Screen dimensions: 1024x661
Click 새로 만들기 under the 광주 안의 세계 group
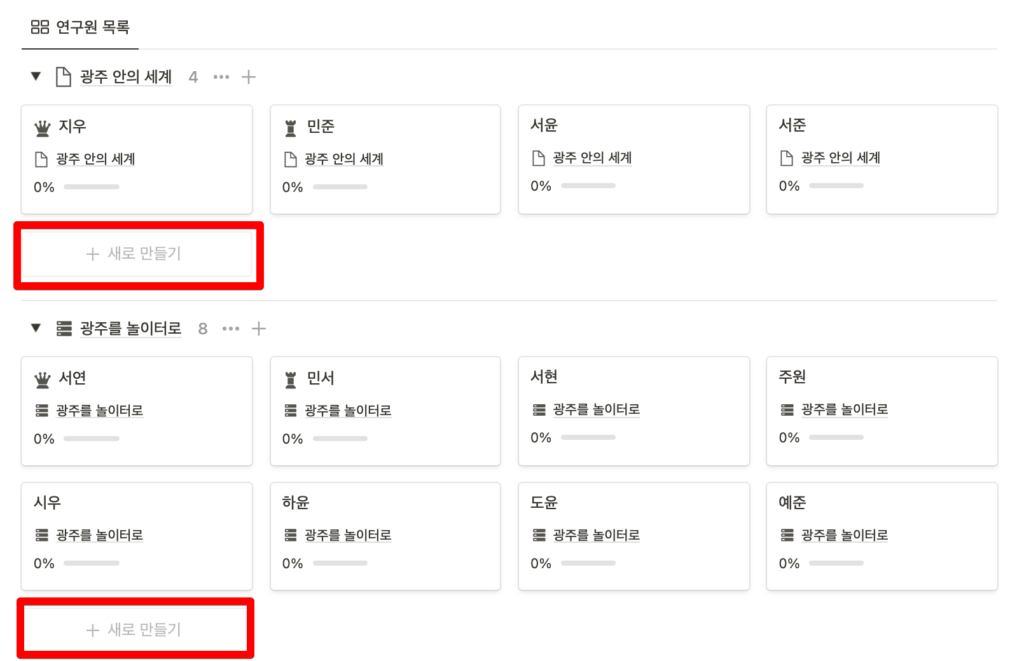[136, 254]
